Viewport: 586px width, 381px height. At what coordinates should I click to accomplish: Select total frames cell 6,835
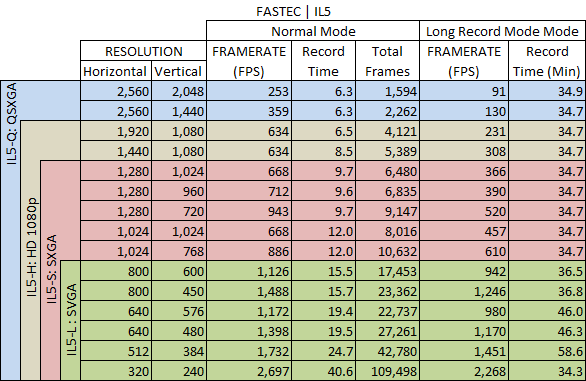coord(387,191)
